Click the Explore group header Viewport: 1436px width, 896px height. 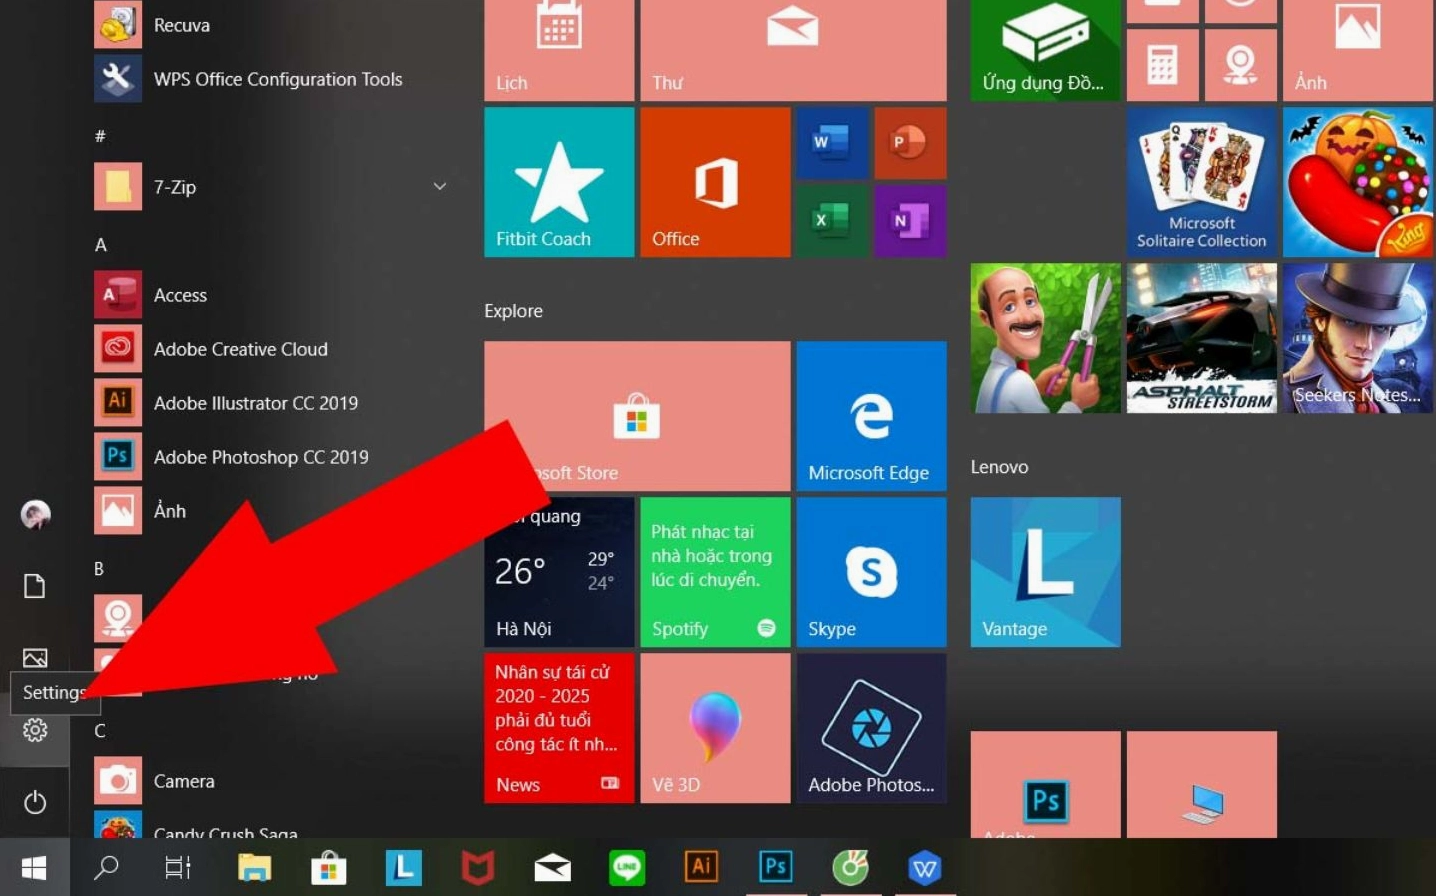(513, 311)
